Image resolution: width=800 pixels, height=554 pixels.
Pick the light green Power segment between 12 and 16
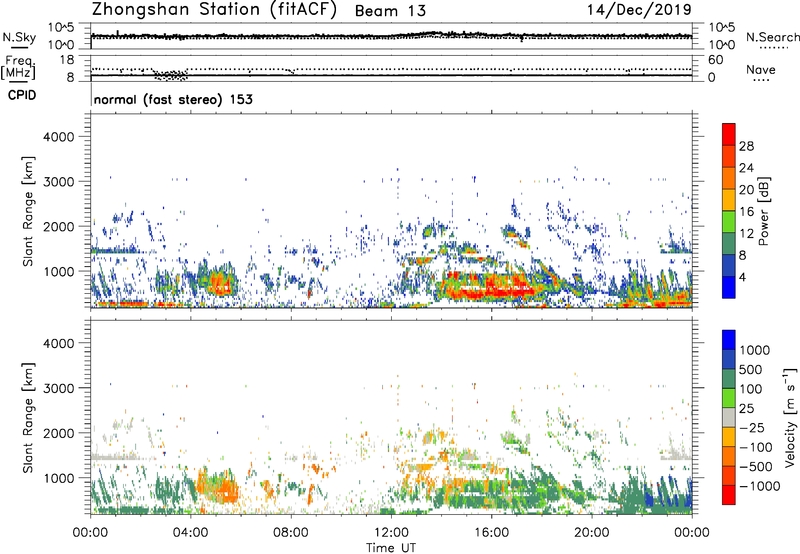tap(729, 222)
